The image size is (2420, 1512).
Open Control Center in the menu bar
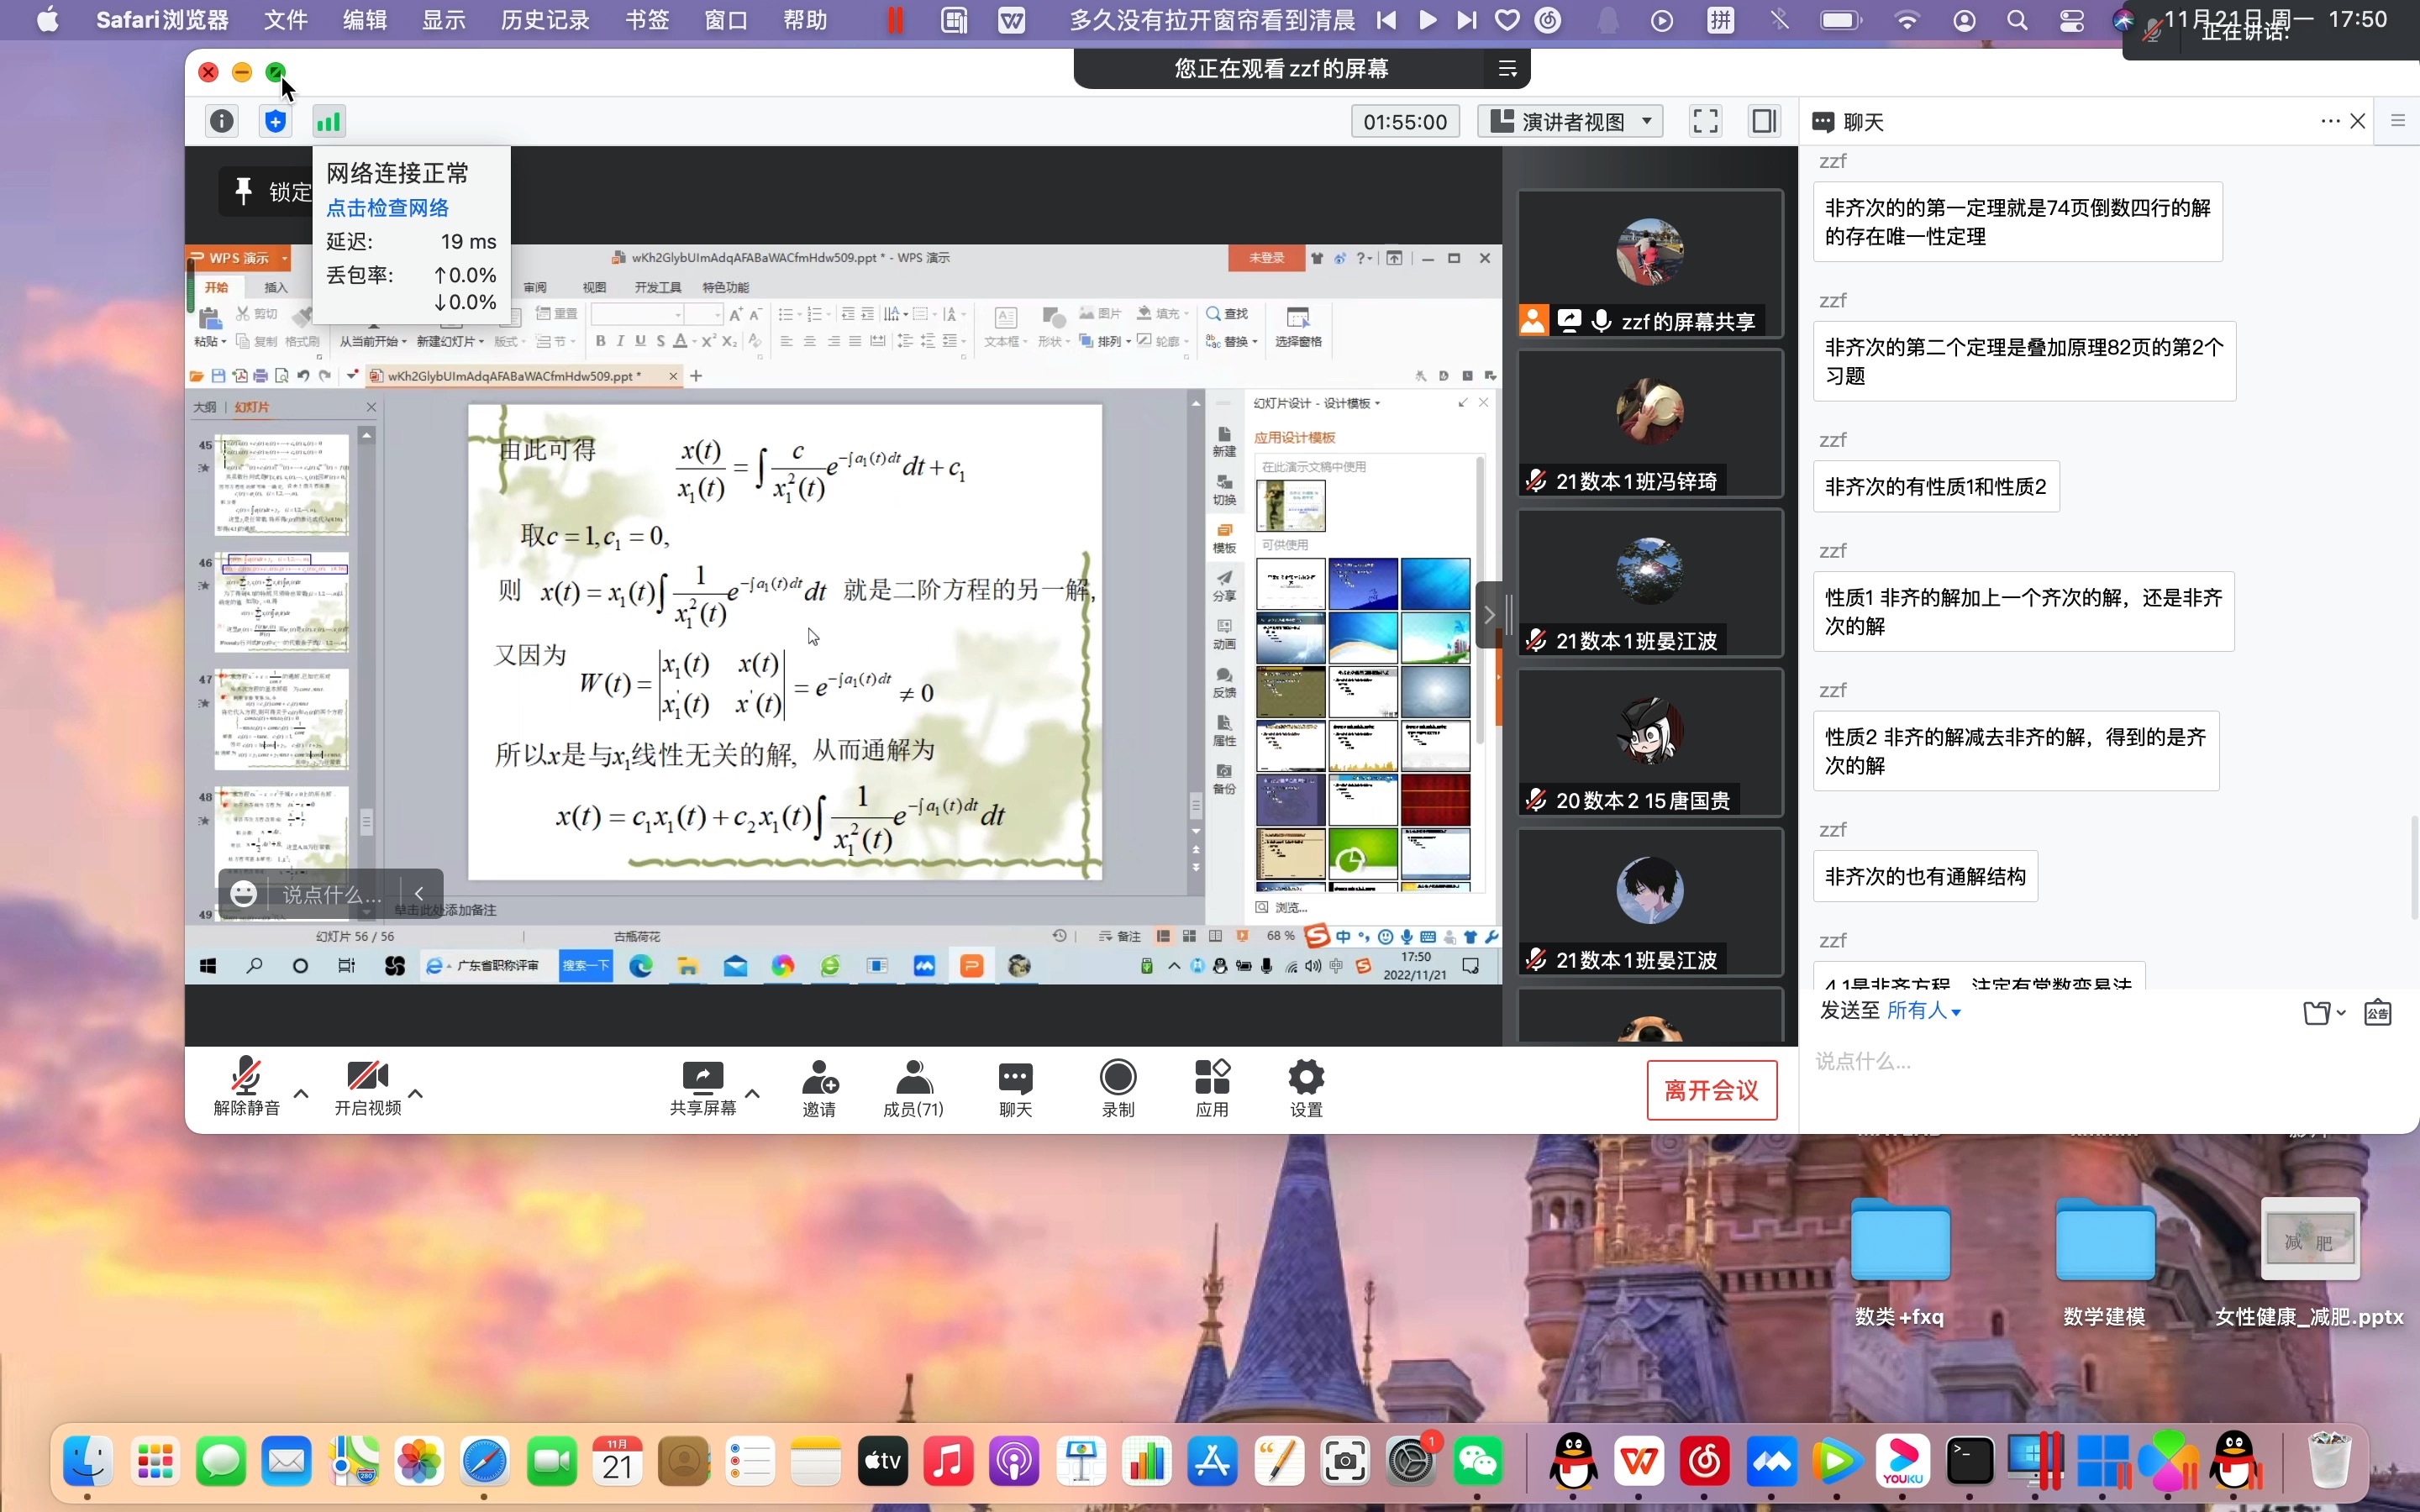2071,20
